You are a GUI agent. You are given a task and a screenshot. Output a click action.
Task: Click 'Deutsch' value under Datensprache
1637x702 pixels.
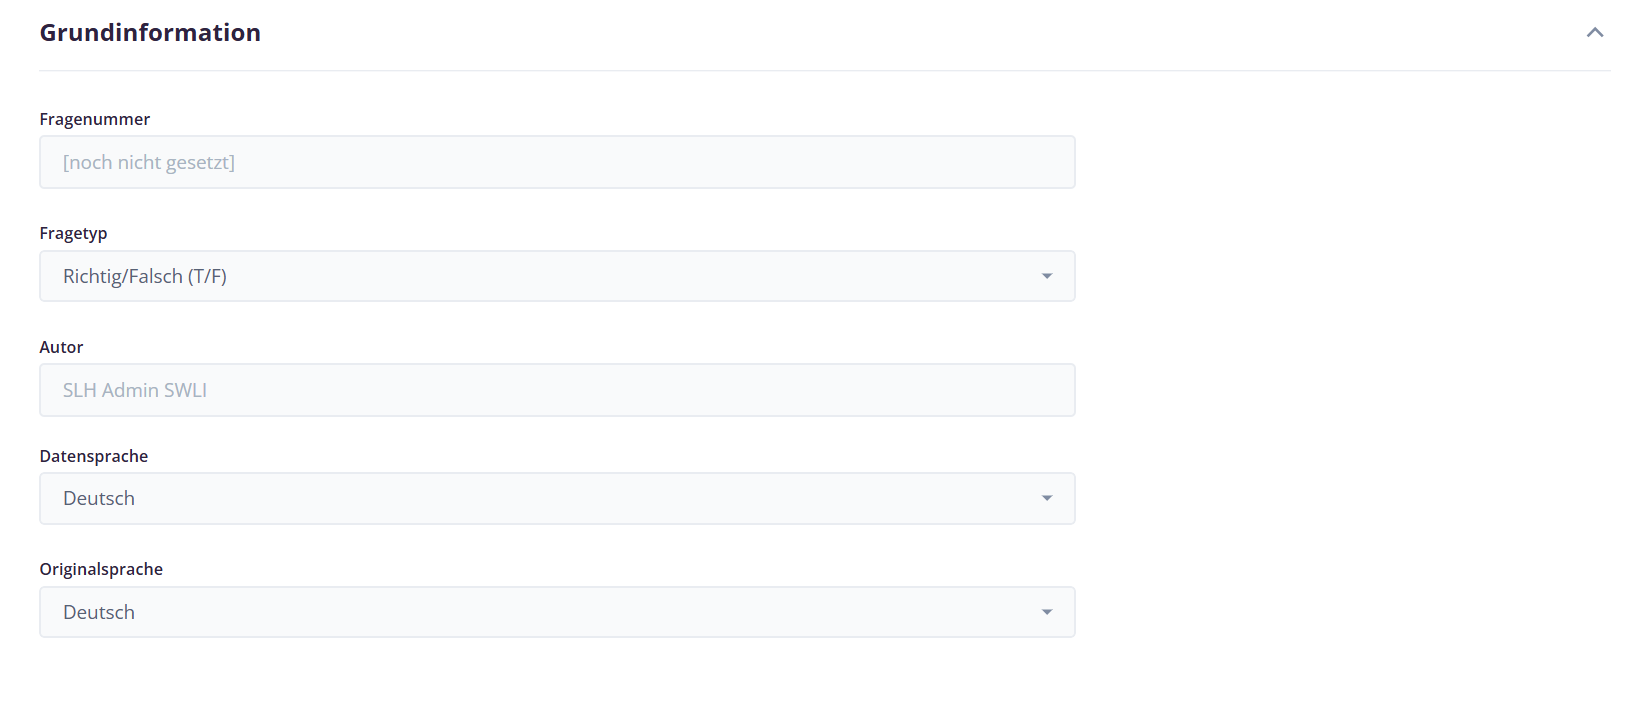pyautogui.click(x=99, y=498)
